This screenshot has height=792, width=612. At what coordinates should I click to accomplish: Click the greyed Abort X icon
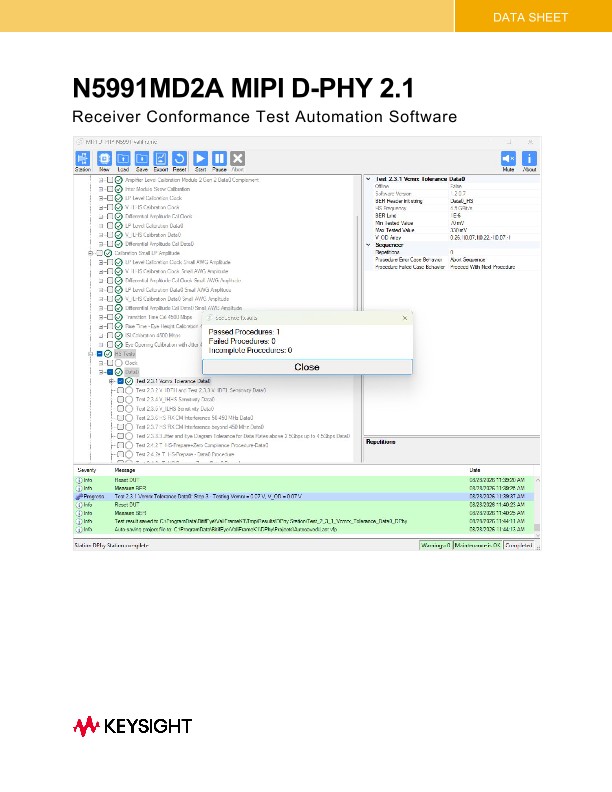tap(238, 159)
